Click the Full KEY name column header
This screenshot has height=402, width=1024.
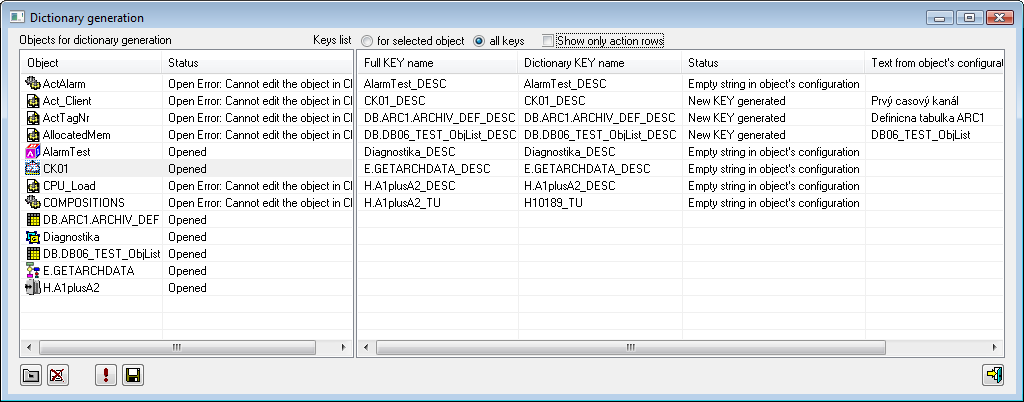pos(437,63)
